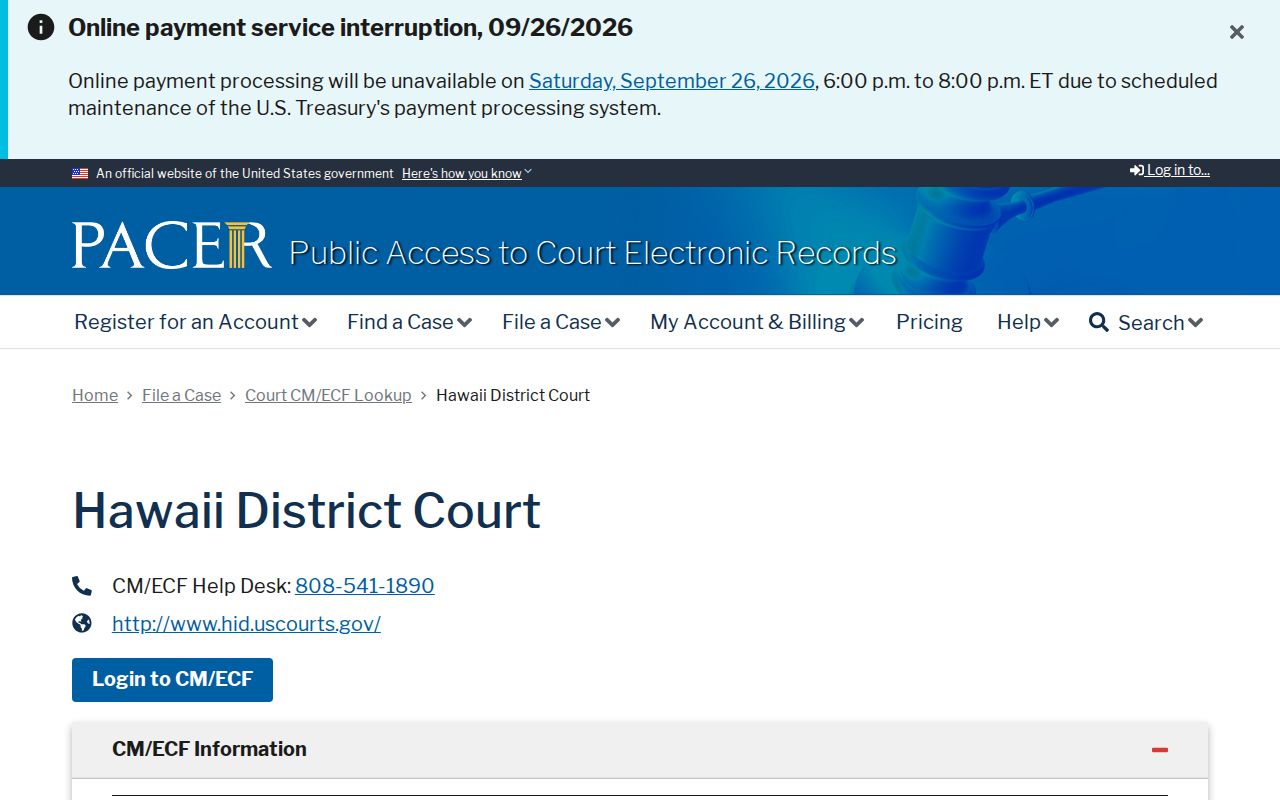Open the Help dropdown menu
1280x800 pixels.
[1028, 322]
